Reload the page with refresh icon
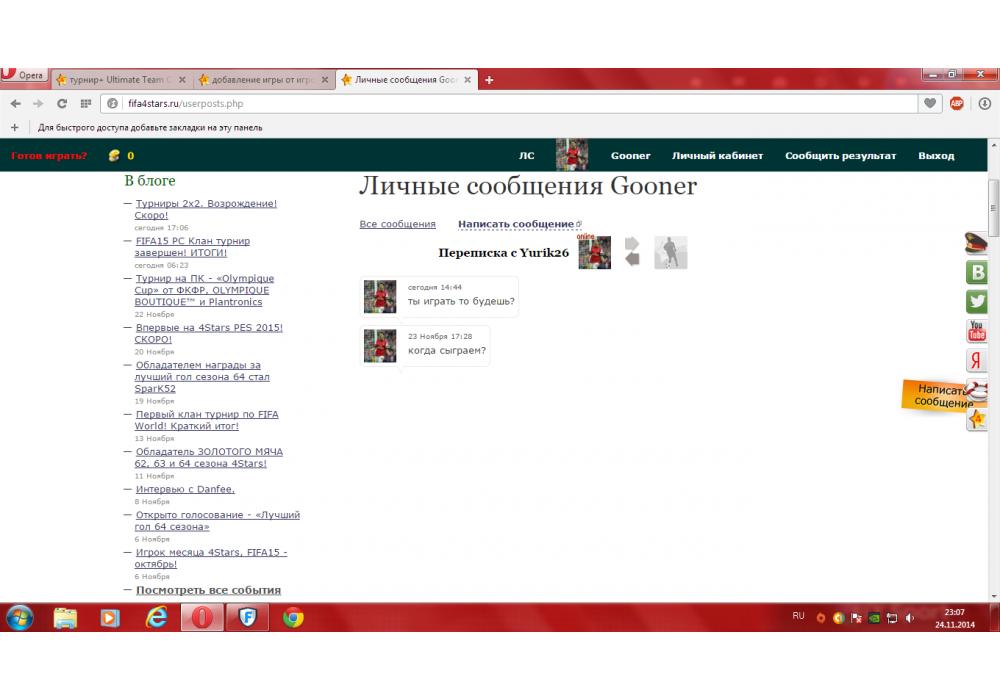 (x=62, y=103)
